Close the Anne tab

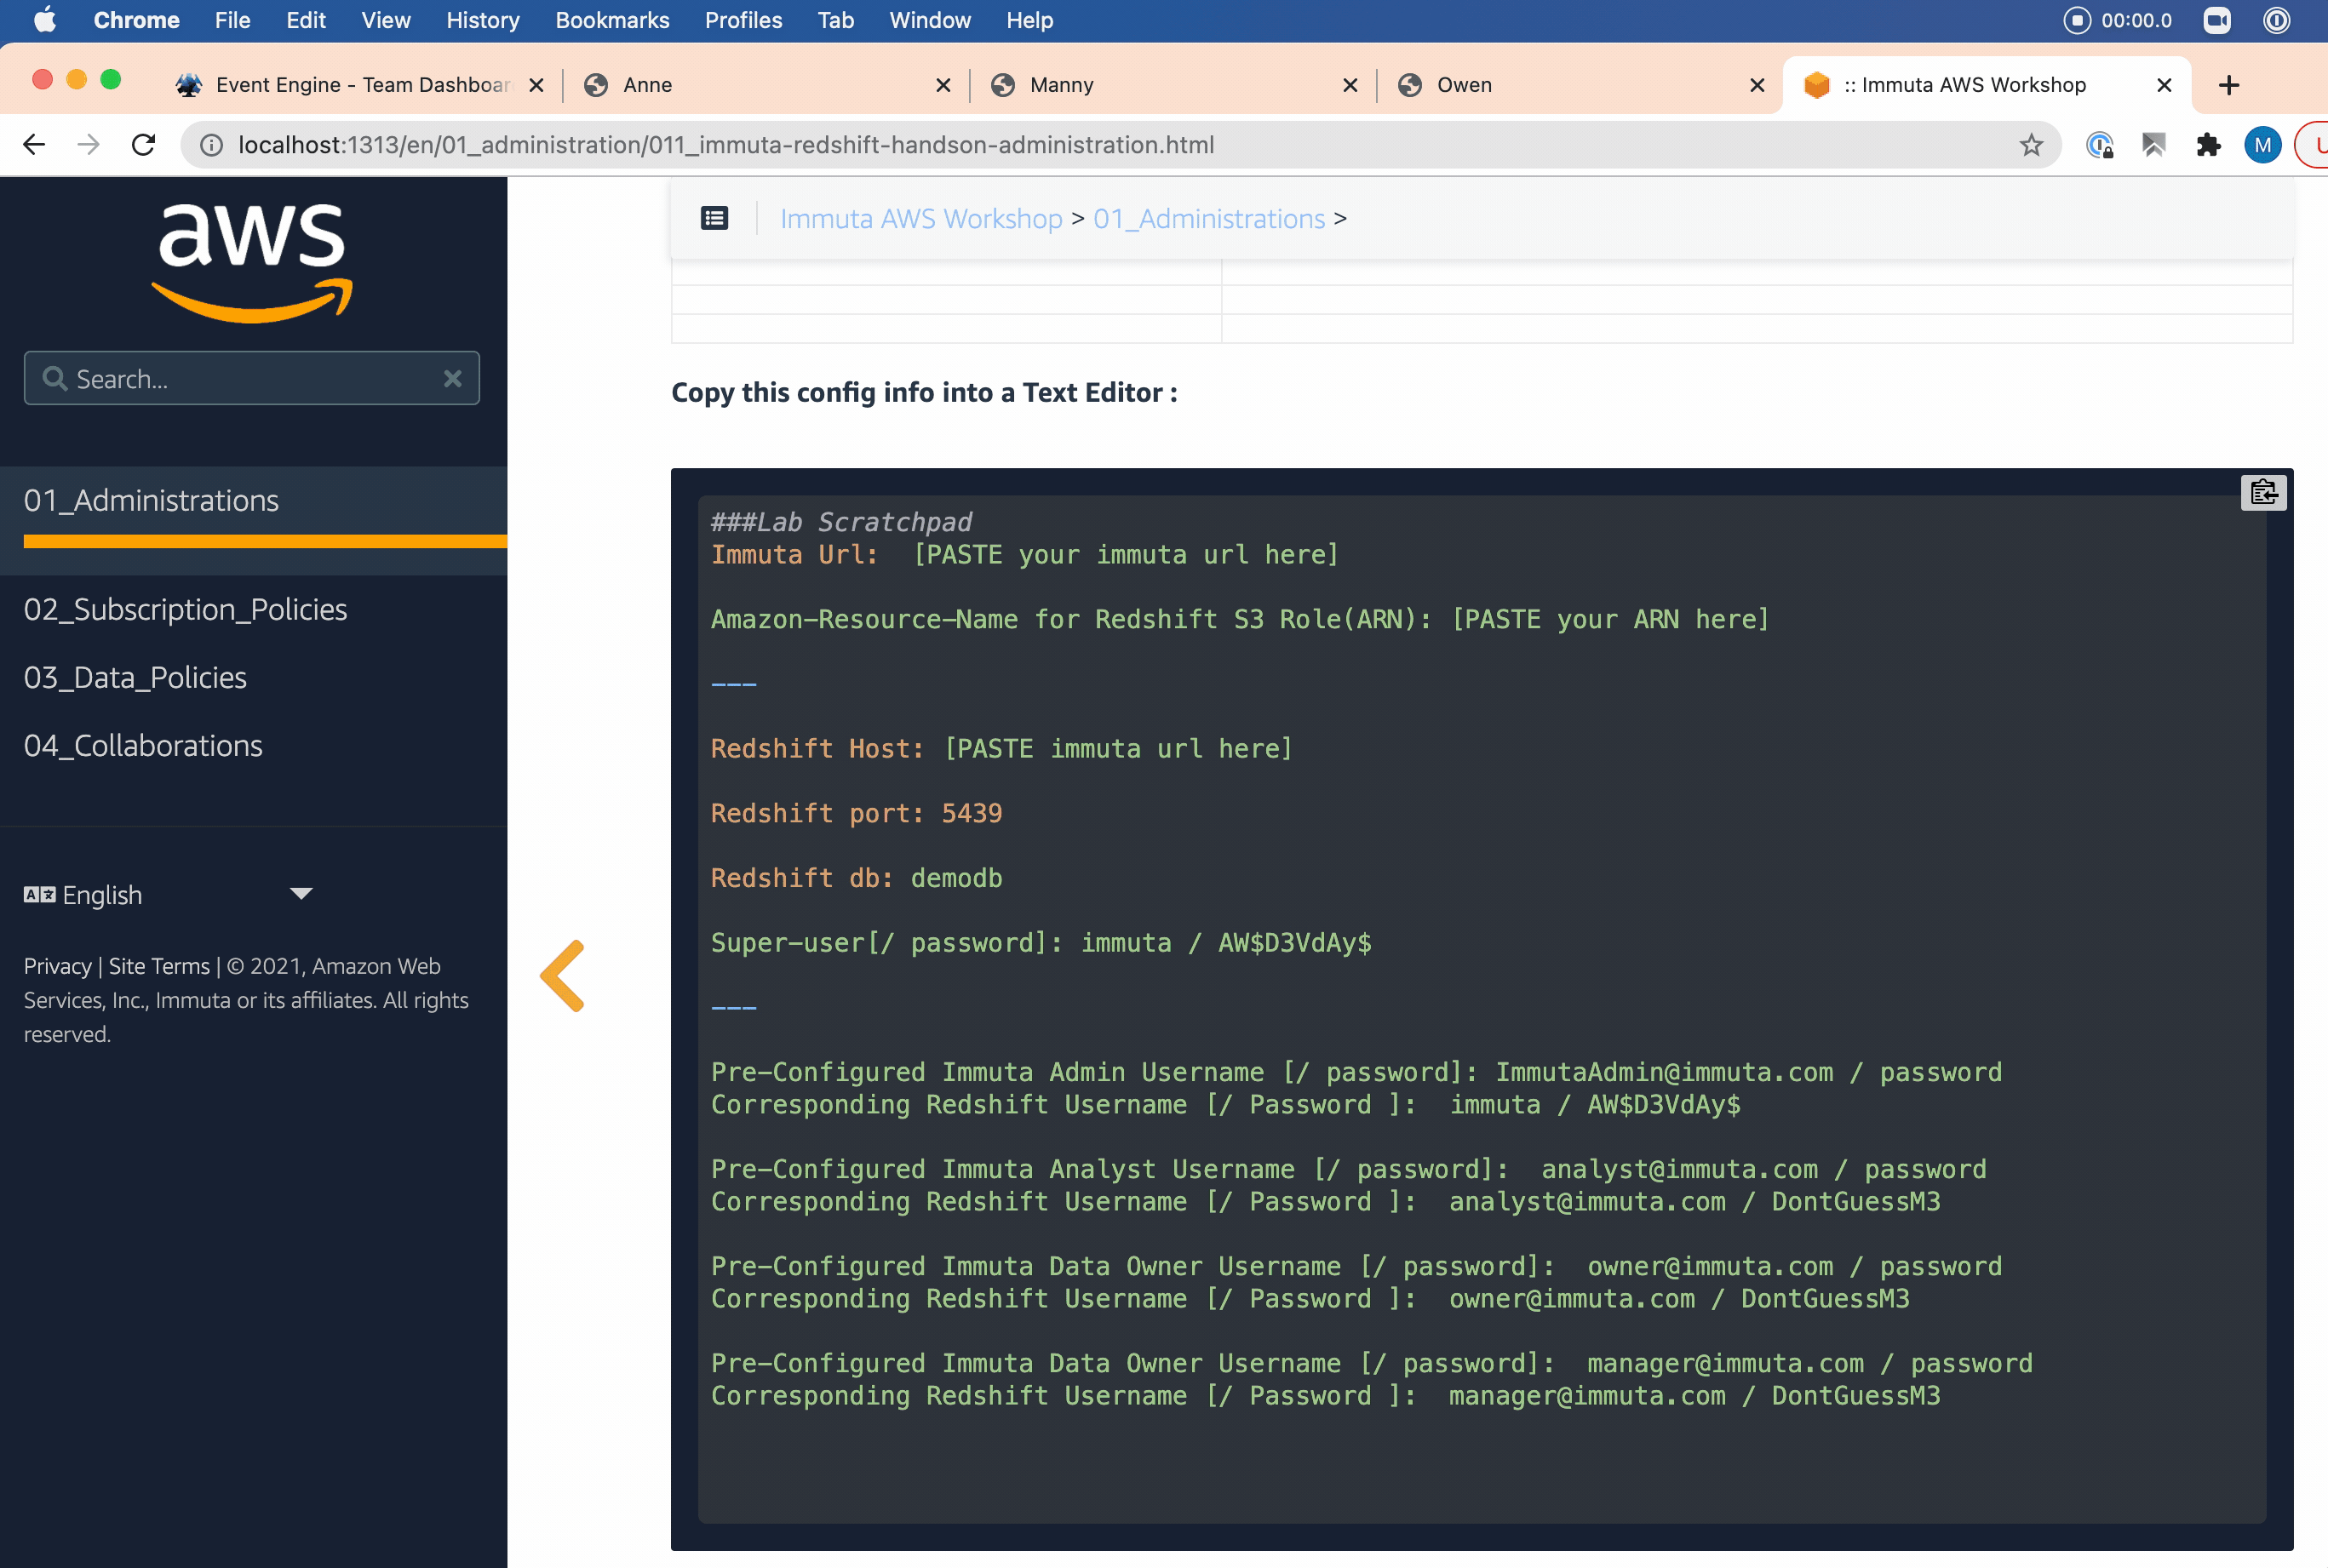tap(943, 85)
